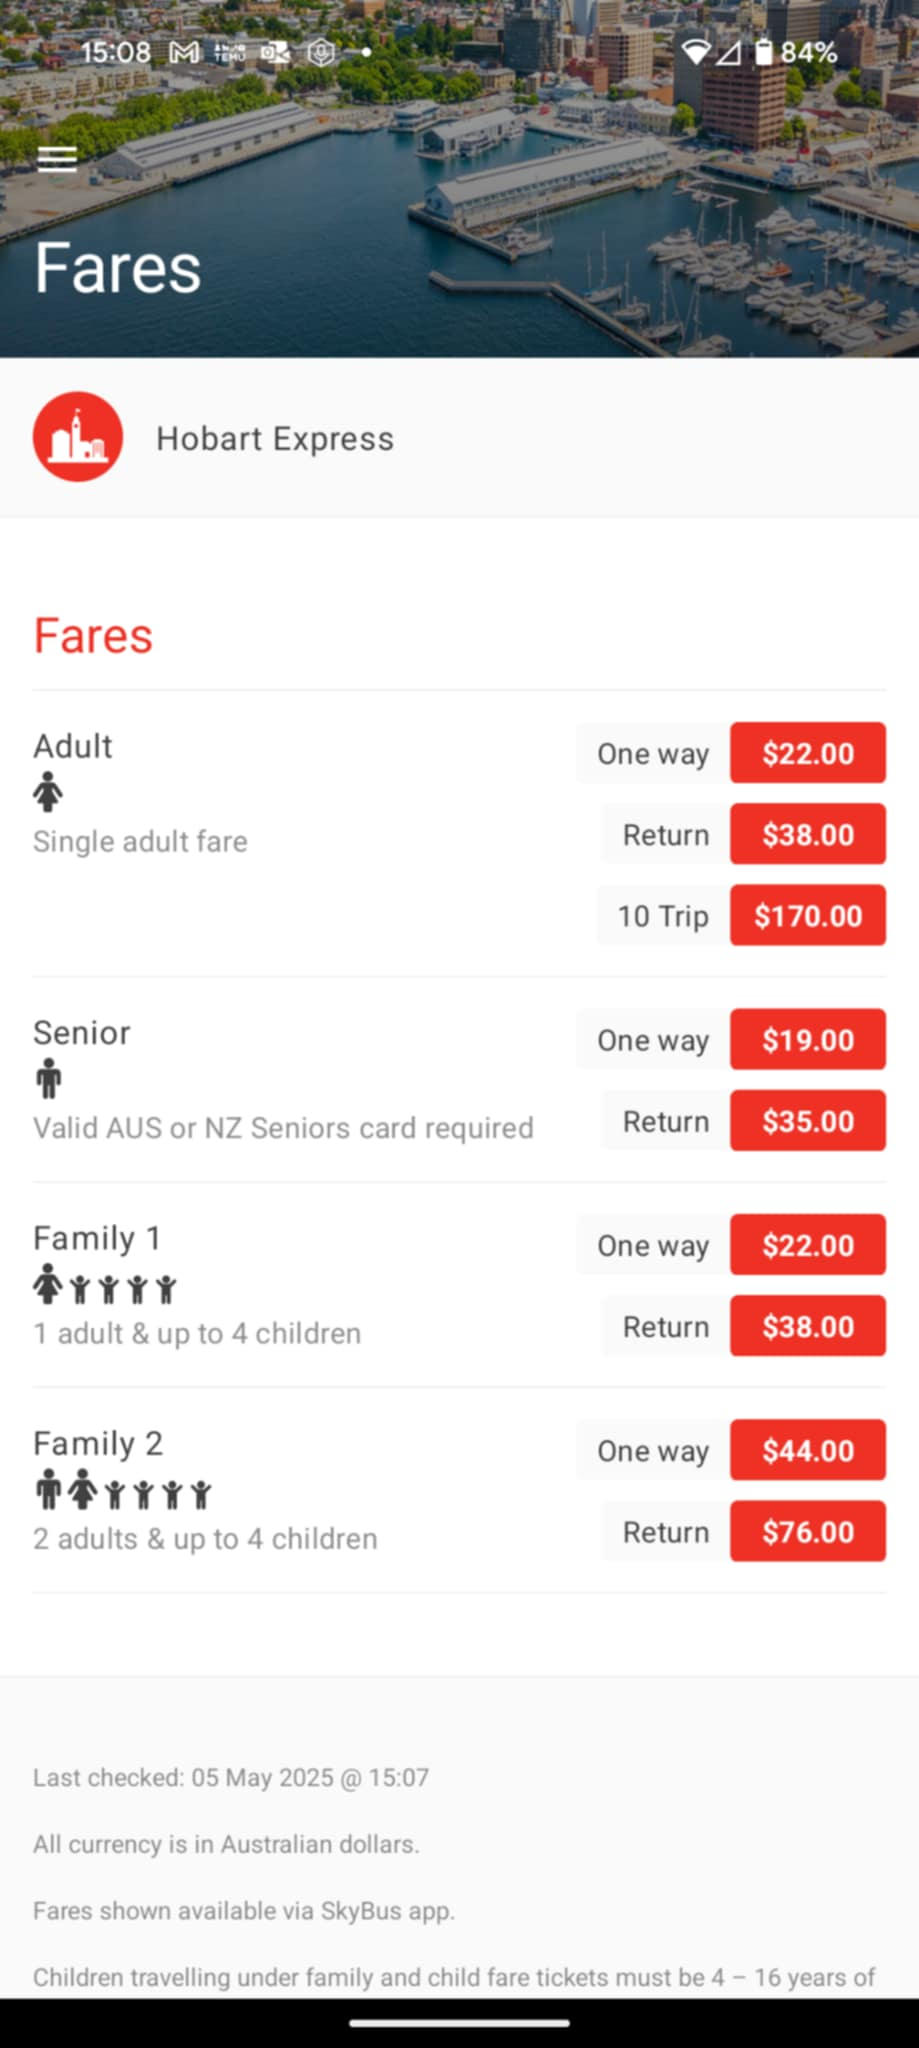The height and width of the screenshot is (2048, 919).
Task: Choose Senior Return $35.00 fare
Action: tap(743, 1121)
